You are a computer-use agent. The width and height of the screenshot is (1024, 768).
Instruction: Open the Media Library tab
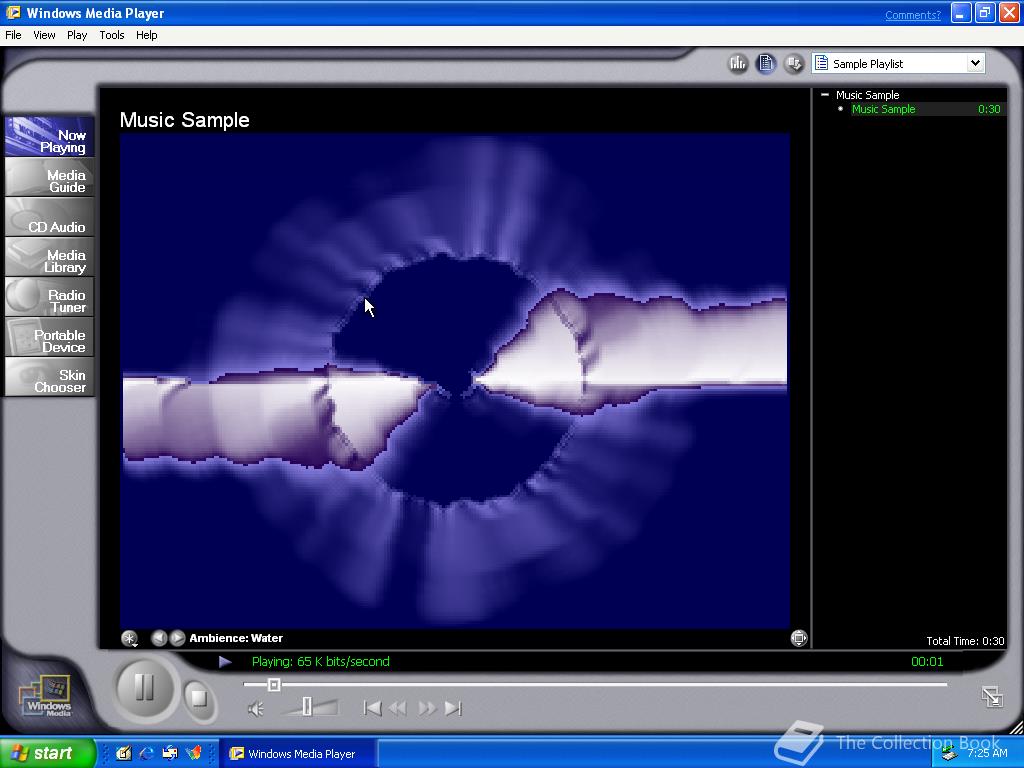(50, 257)
